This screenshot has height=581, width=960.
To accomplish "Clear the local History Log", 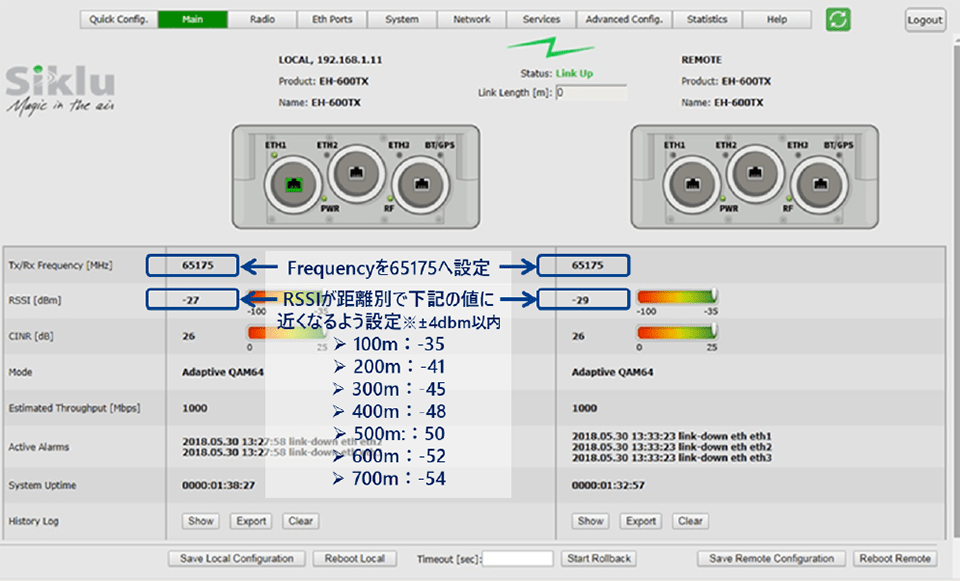I will tap(301, 521).
